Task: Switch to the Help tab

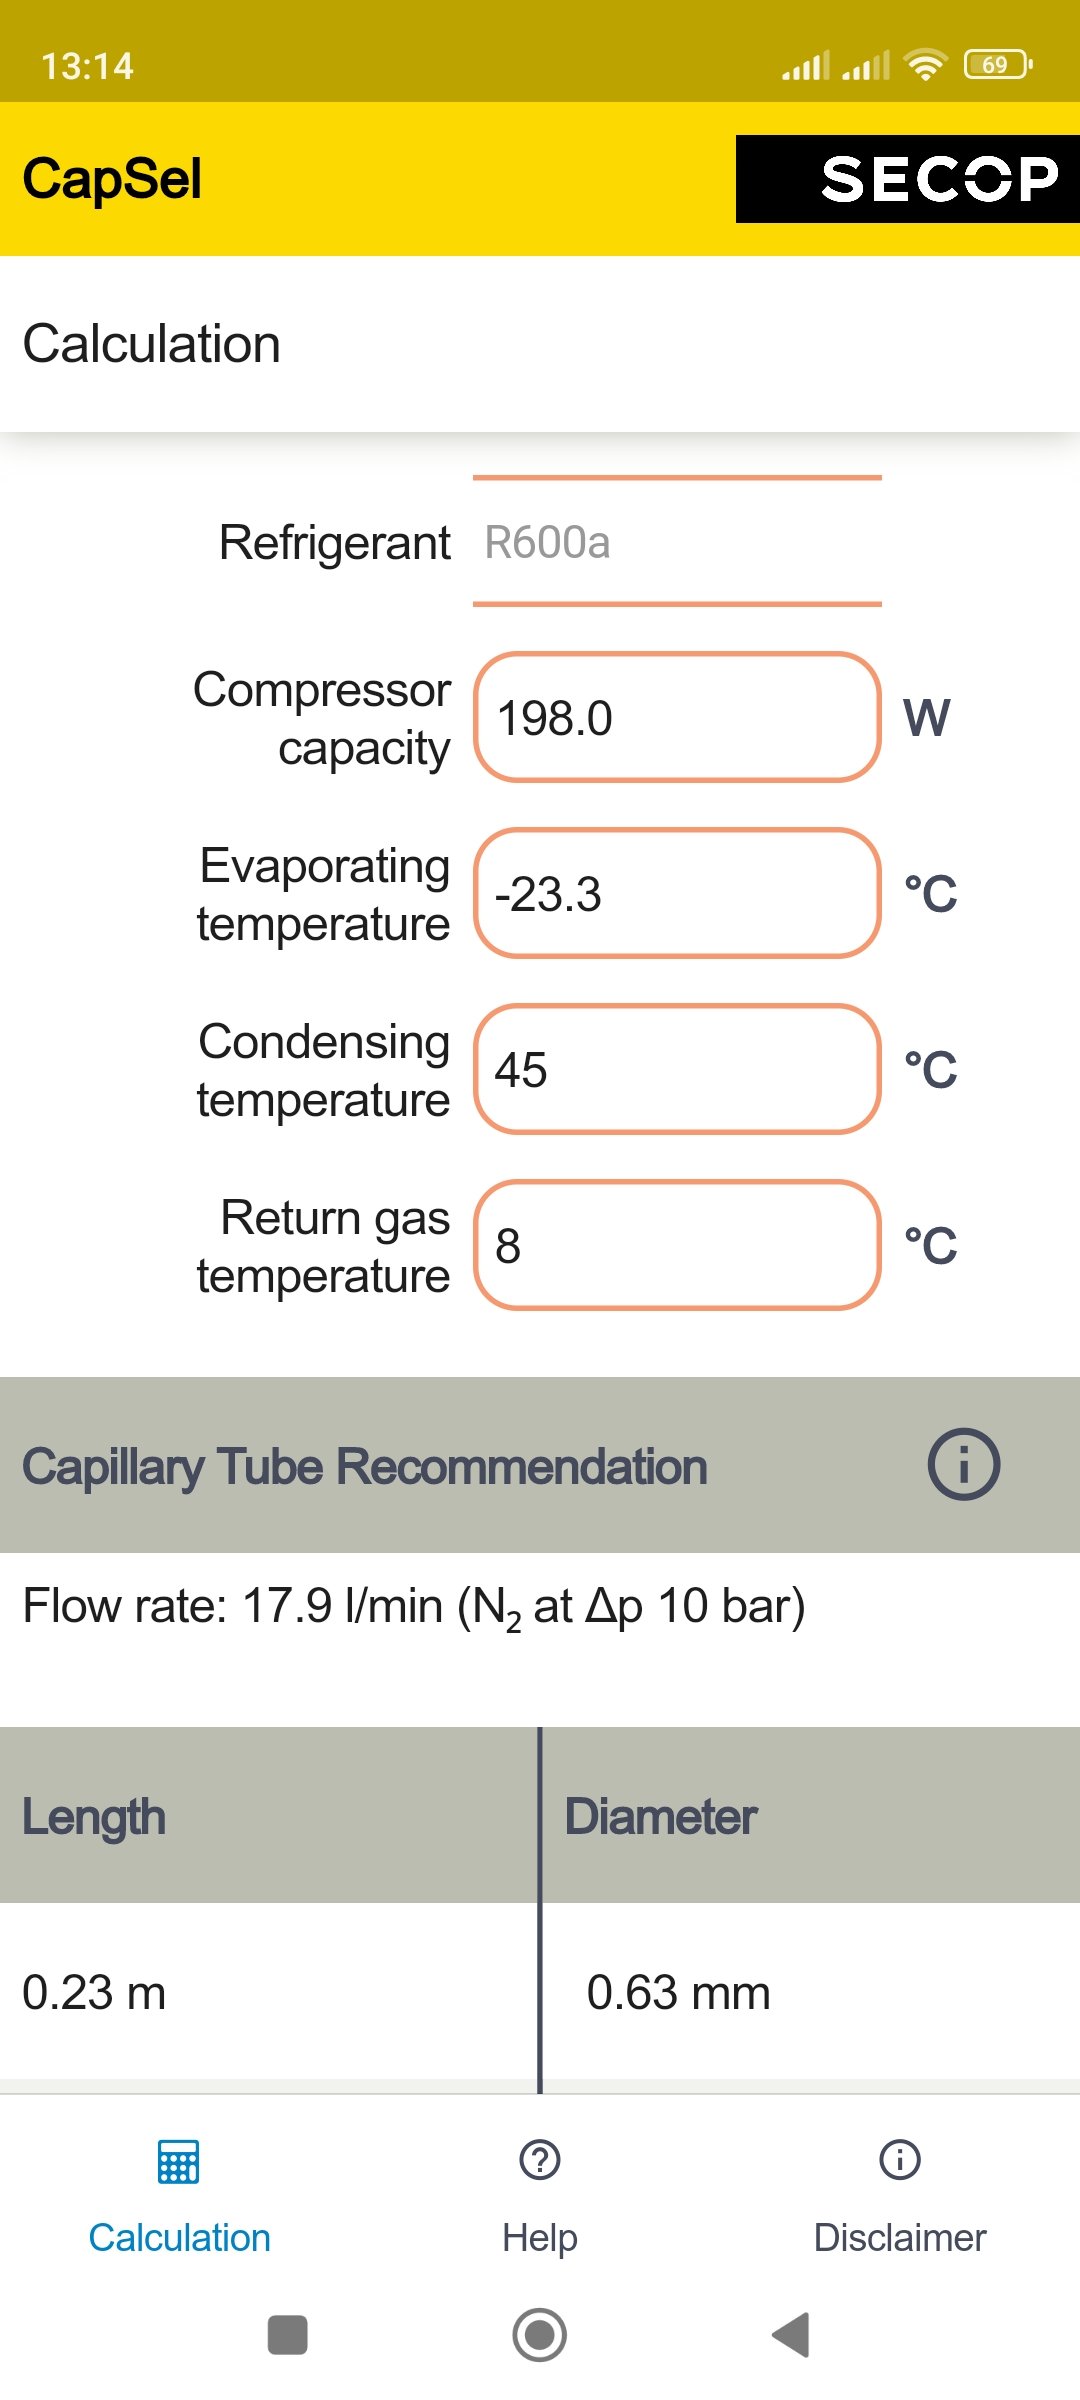Action: (x=540, y=2237)
